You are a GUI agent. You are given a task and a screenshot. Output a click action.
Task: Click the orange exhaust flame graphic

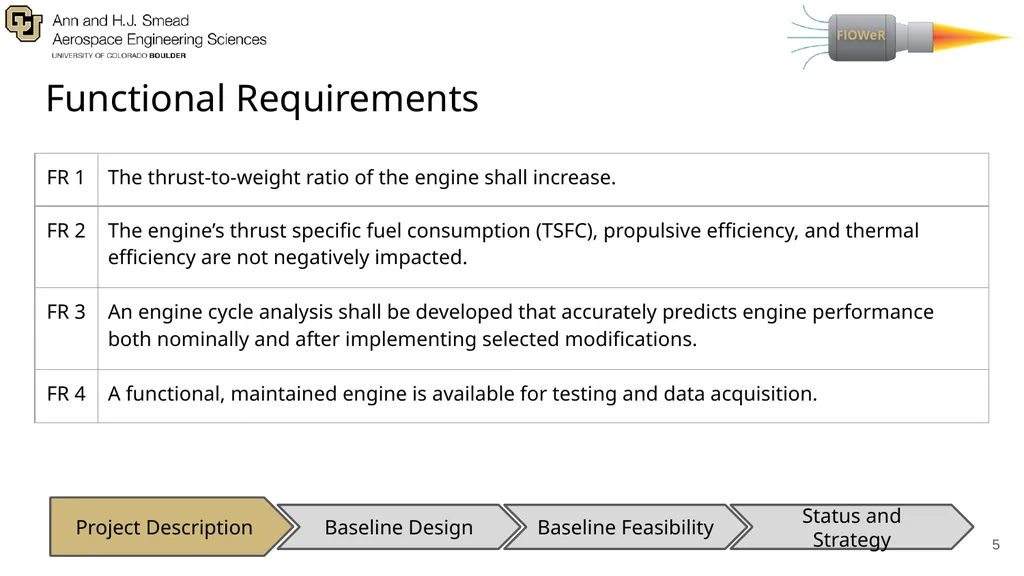(972, 37)
